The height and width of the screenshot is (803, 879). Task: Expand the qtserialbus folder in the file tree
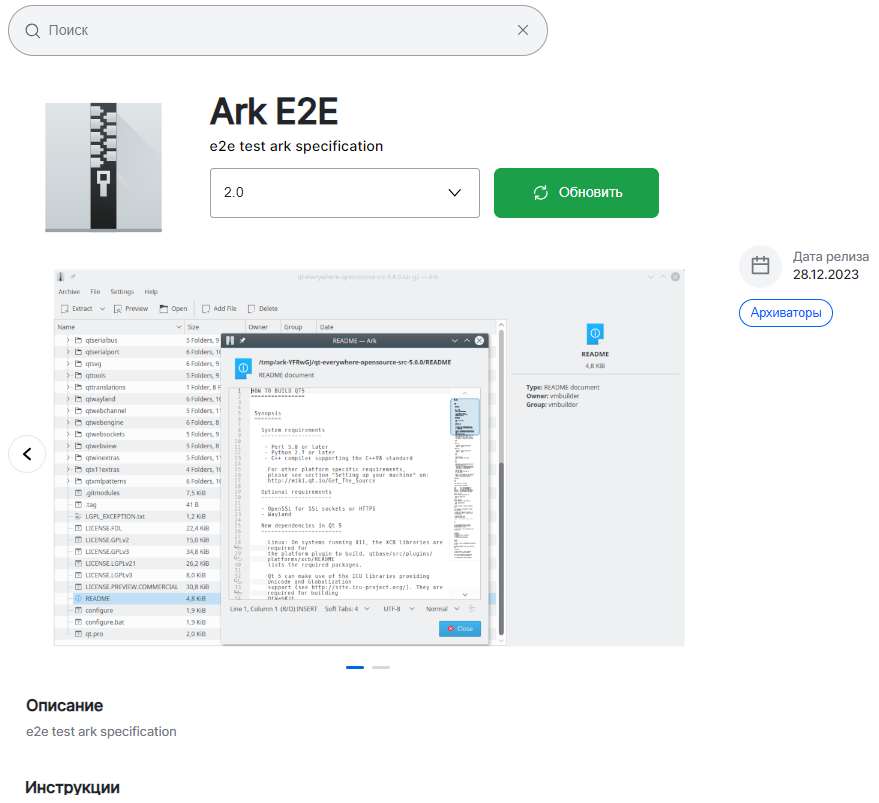click(68, 341)
